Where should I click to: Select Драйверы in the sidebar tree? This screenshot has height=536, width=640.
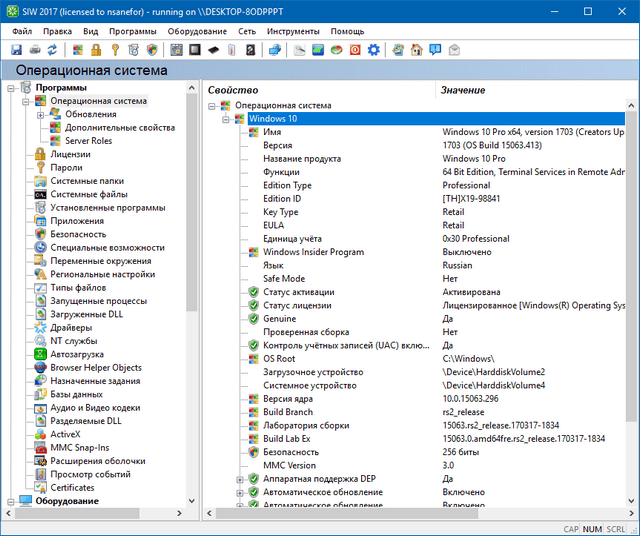[71, 327]
